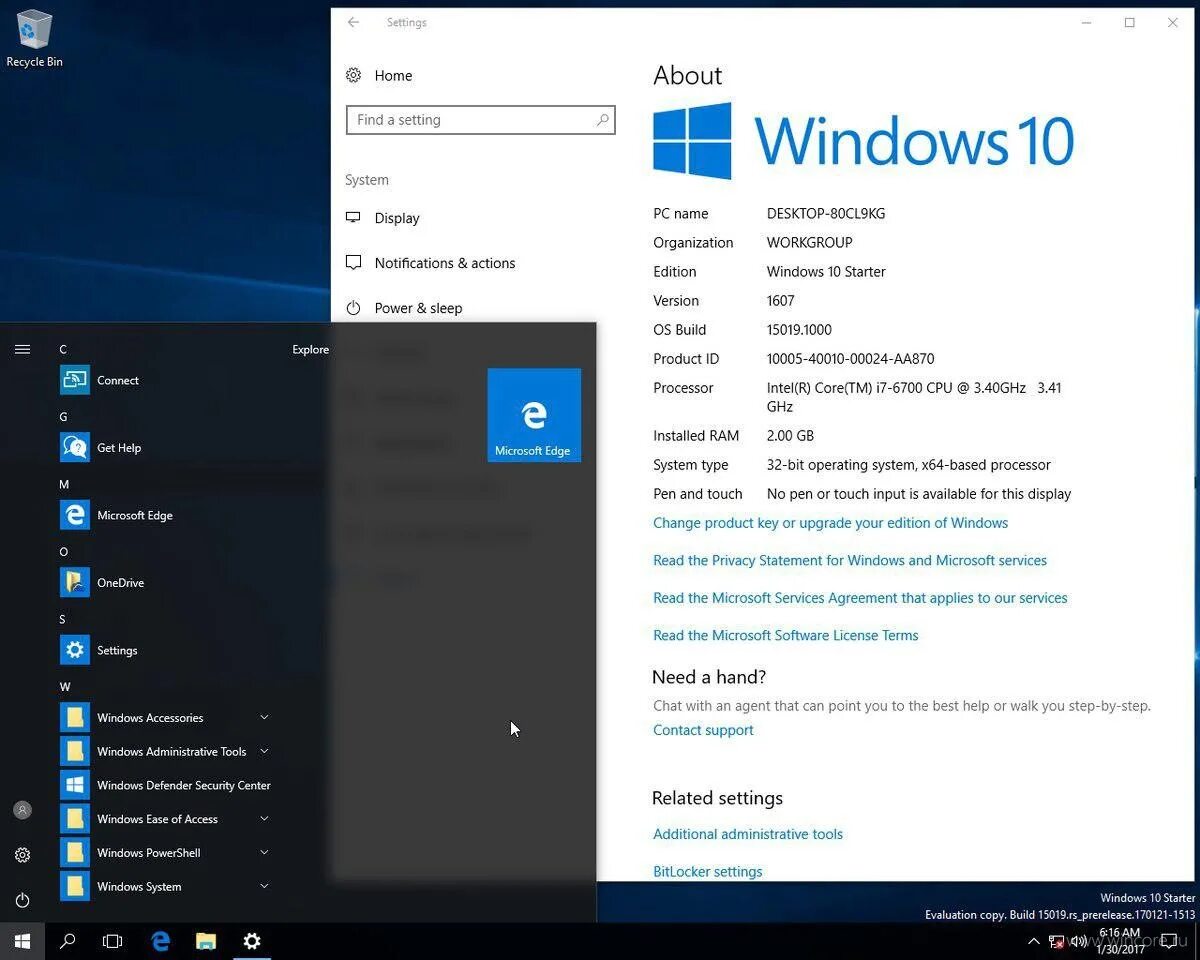1200x960 pixels.
Task: Click the network status tray icon
Action: [x=1057, y=941]
